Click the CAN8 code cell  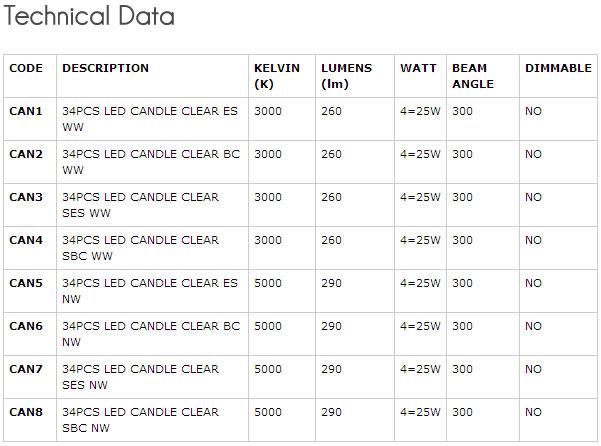[x=26, y=412]
